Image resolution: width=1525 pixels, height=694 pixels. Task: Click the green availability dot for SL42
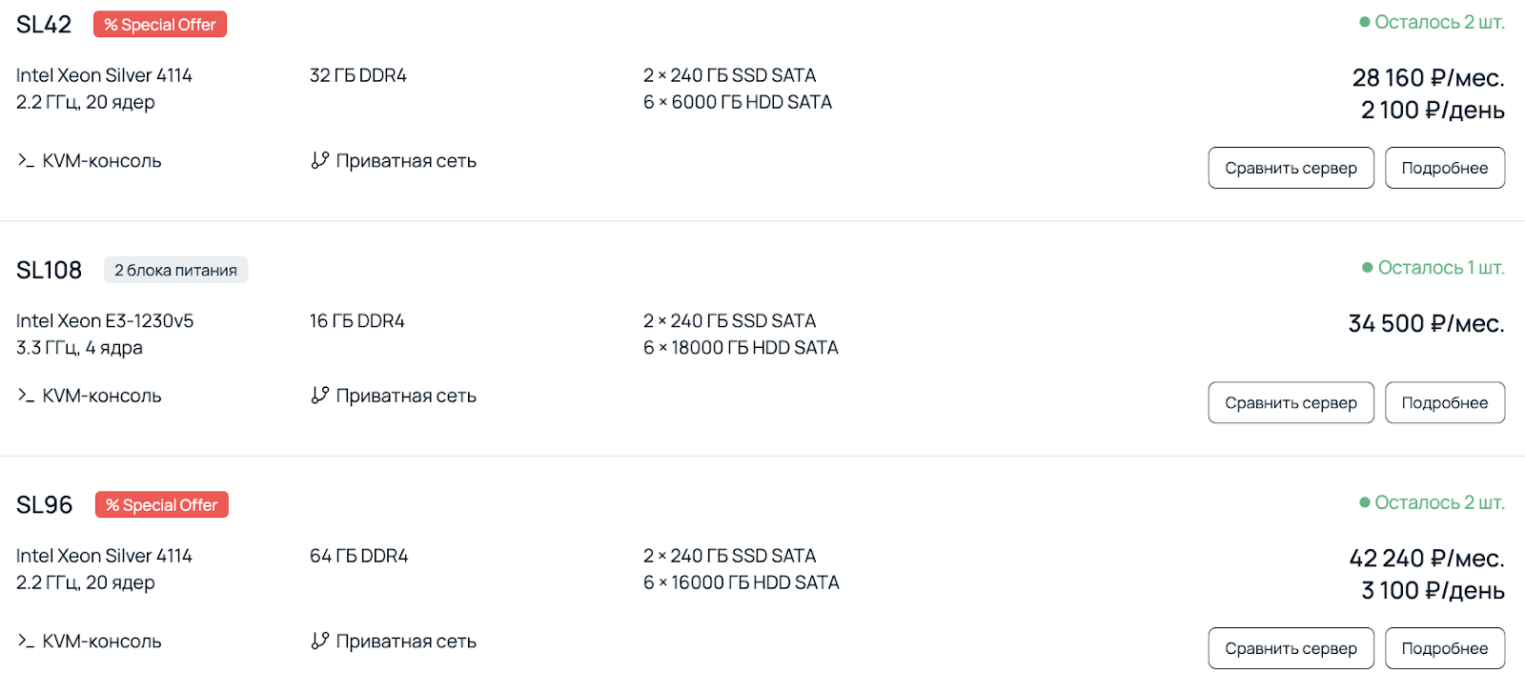[x=1364, y=22]
